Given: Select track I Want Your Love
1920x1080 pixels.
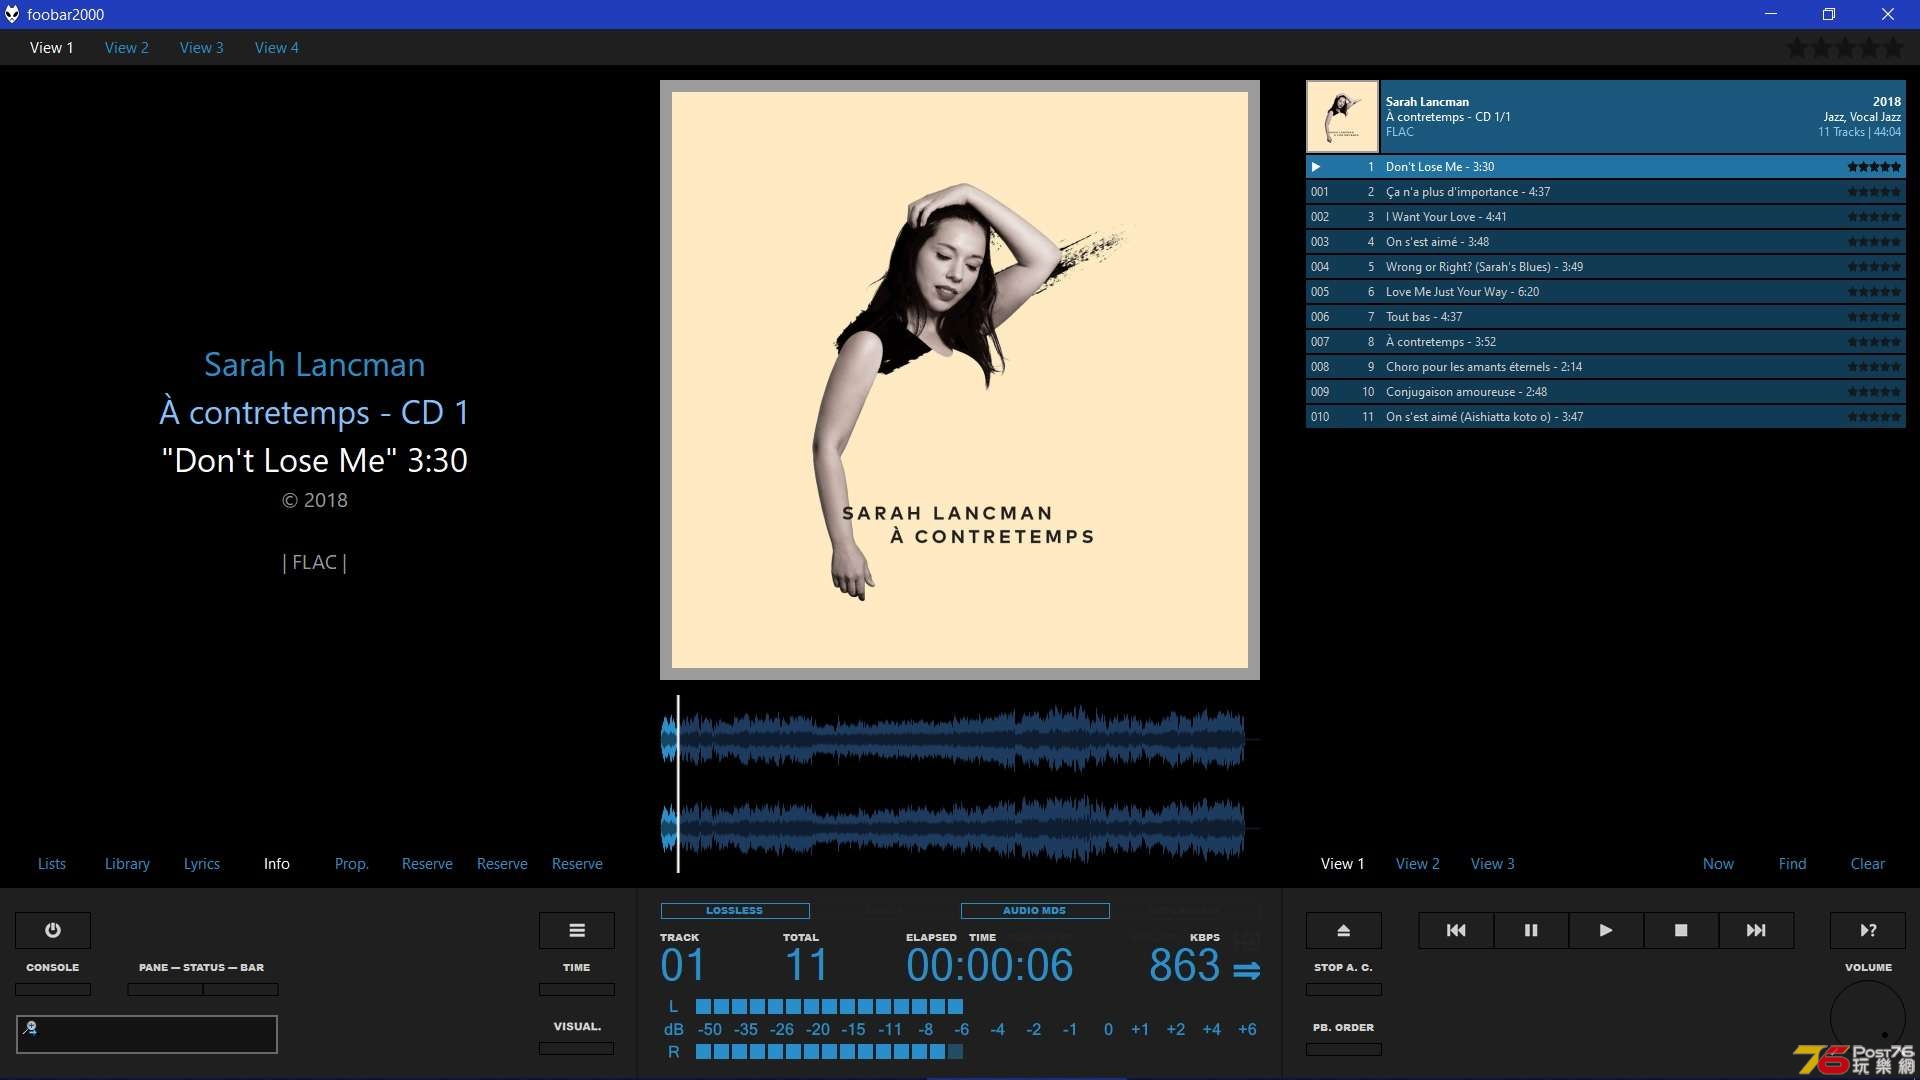Looking at the screenshot, I should pyautogui.click(x=1606, y=217).
